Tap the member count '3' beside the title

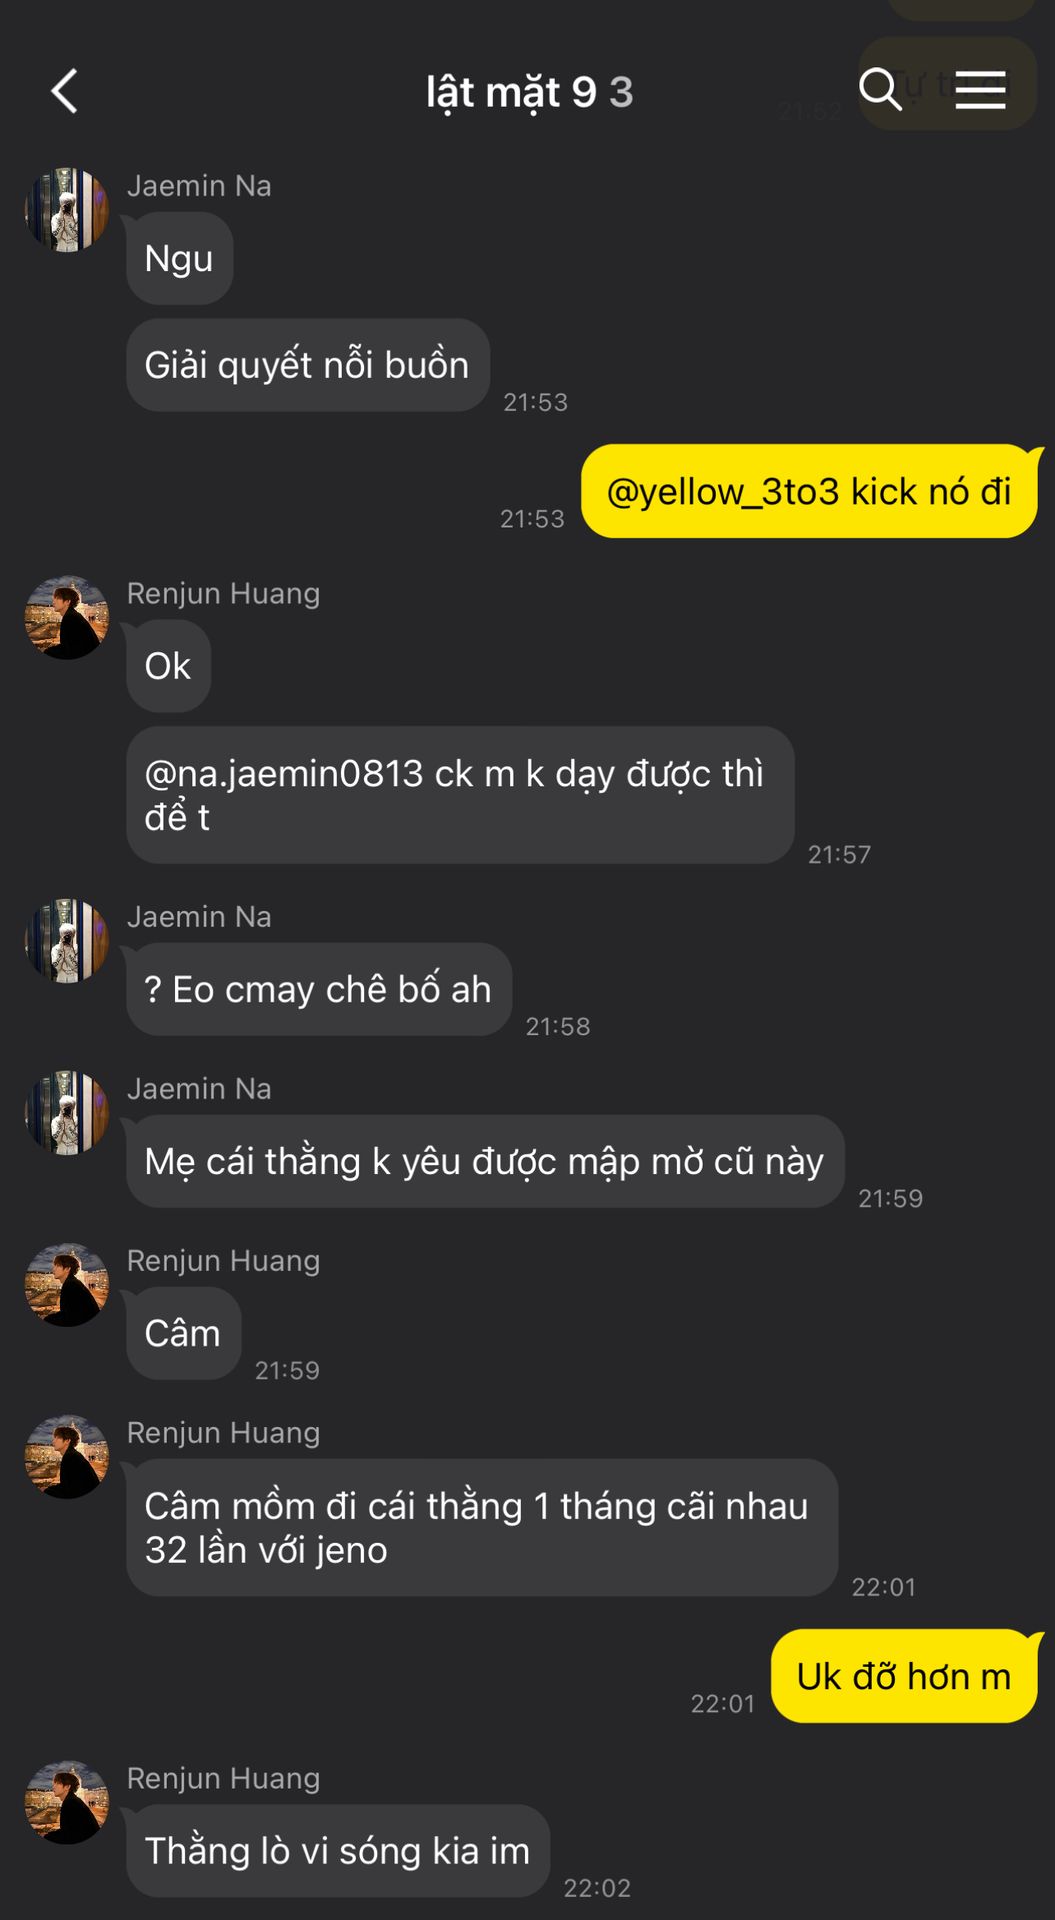click(621, 92)
